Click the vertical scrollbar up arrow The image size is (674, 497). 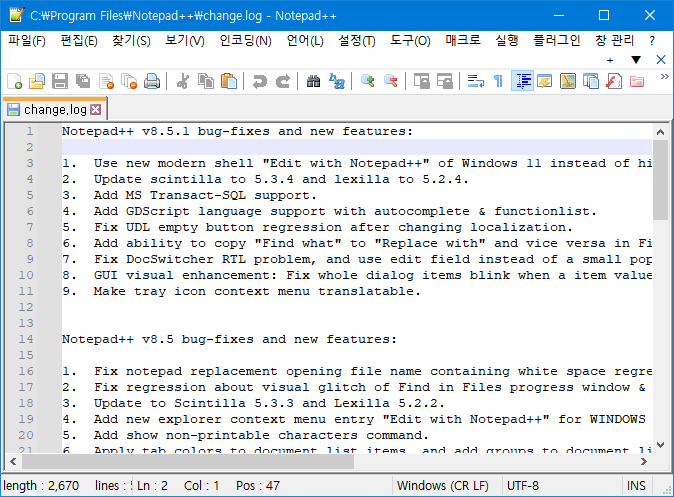click(x=660, y=132)
